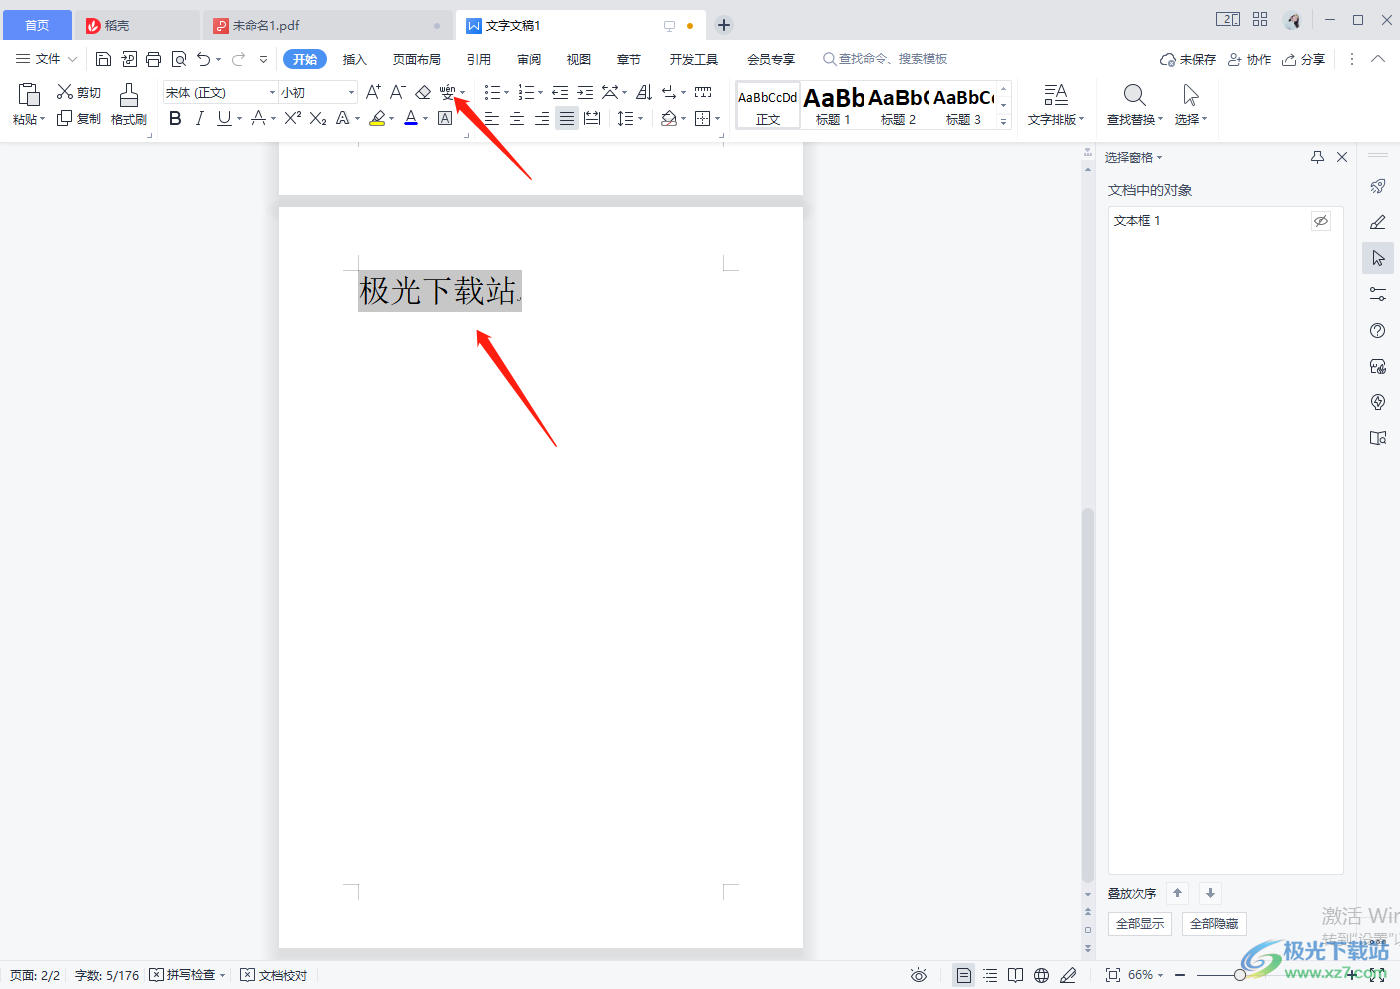Viewport: 1400px width, 989px height.
Task: Apply the font color button (blue underline A)
Action: tap(411, 118)
